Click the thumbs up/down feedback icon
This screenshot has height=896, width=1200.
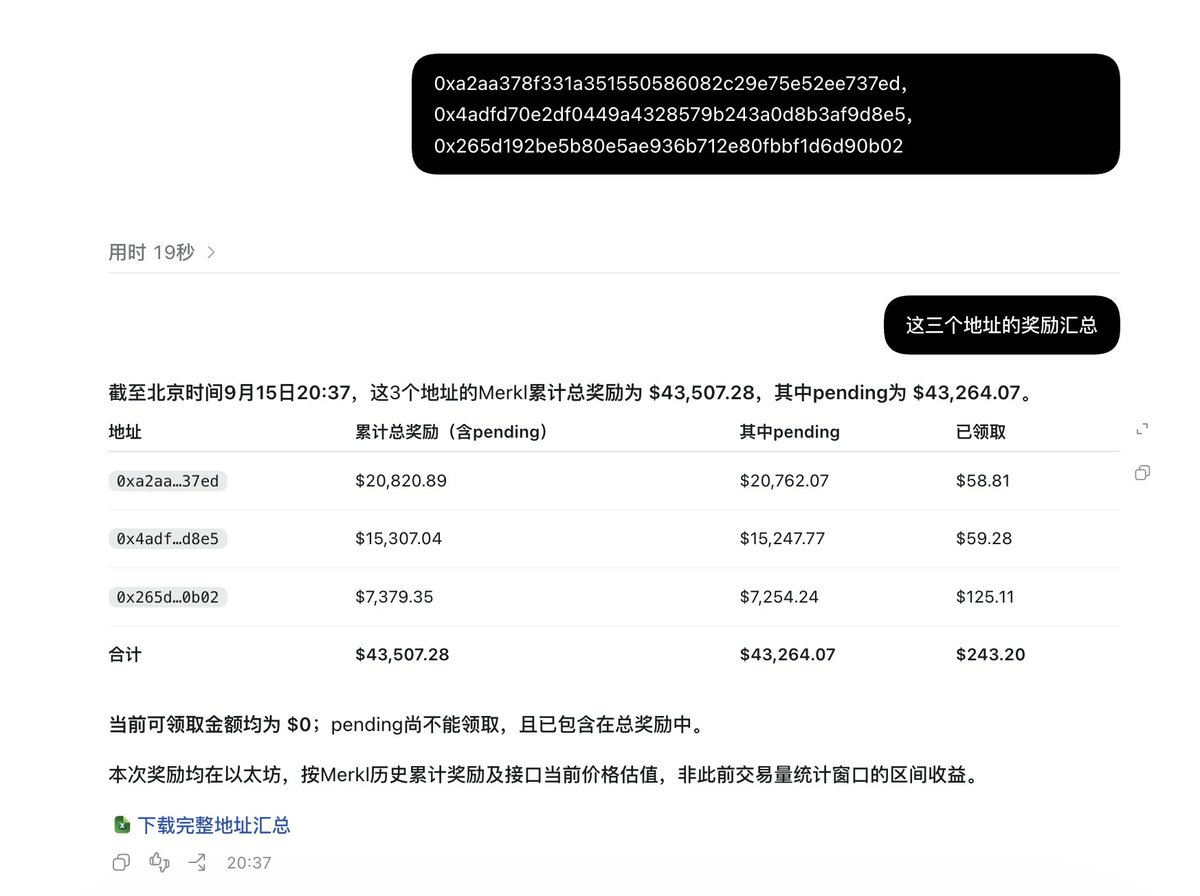click(159, 862)
